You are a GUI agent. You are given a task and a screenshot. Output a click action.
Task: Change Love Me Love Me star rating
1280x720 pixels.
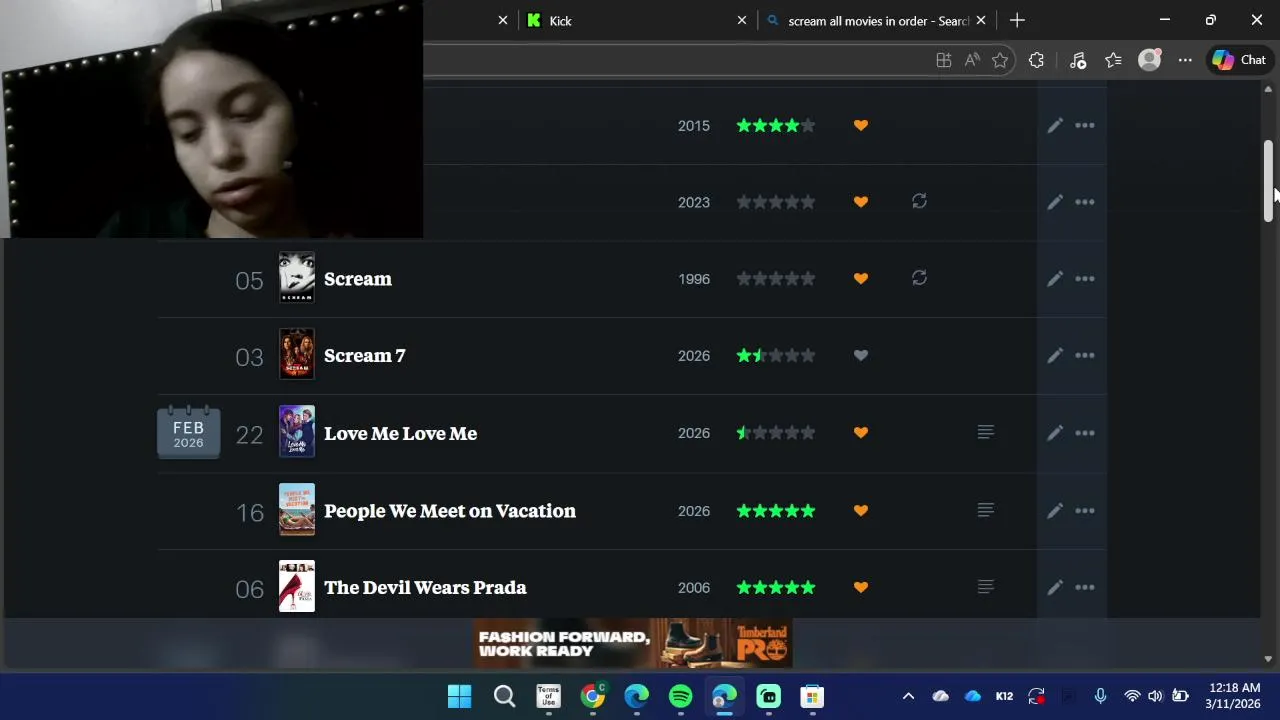coord(776,433)
